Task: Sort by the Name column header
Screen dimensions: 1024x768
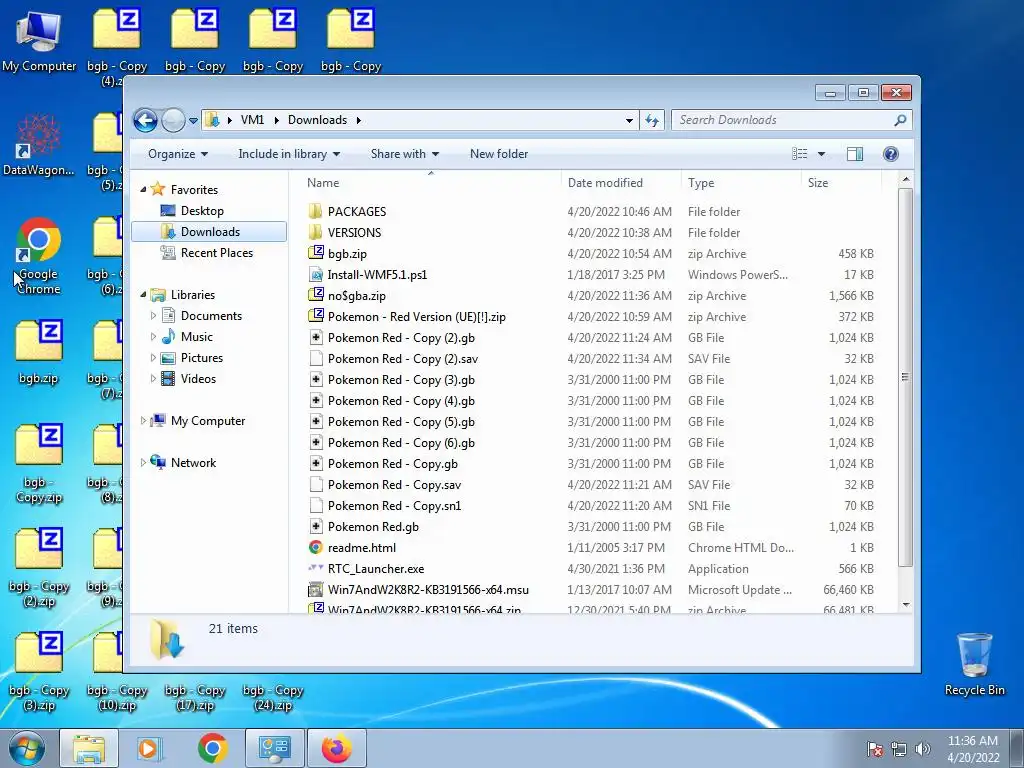Action: (430, 183)
